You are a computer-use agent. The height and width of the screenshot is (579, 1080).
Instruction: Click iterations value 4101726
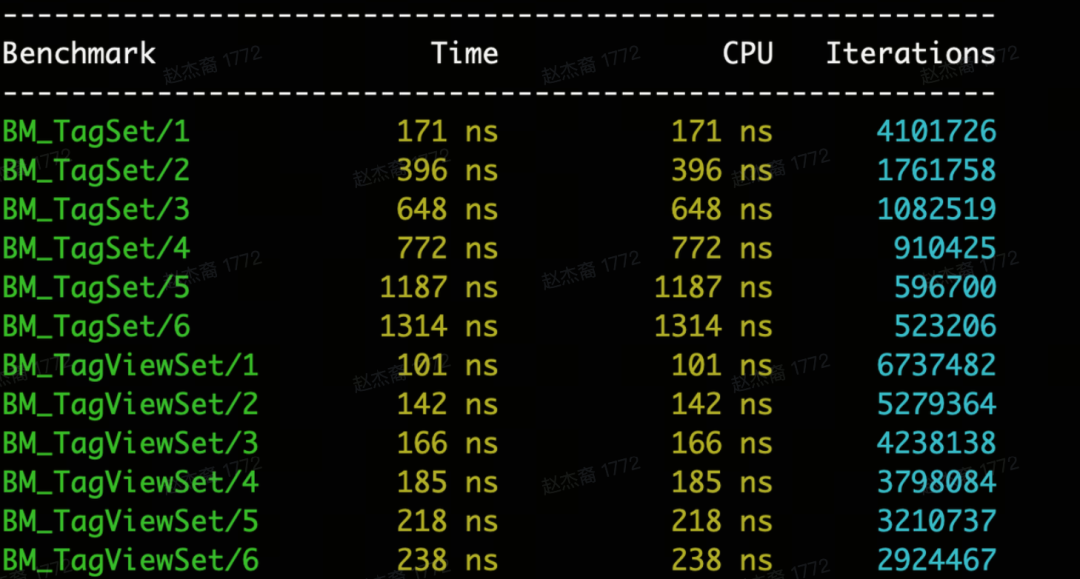(936, 131)
